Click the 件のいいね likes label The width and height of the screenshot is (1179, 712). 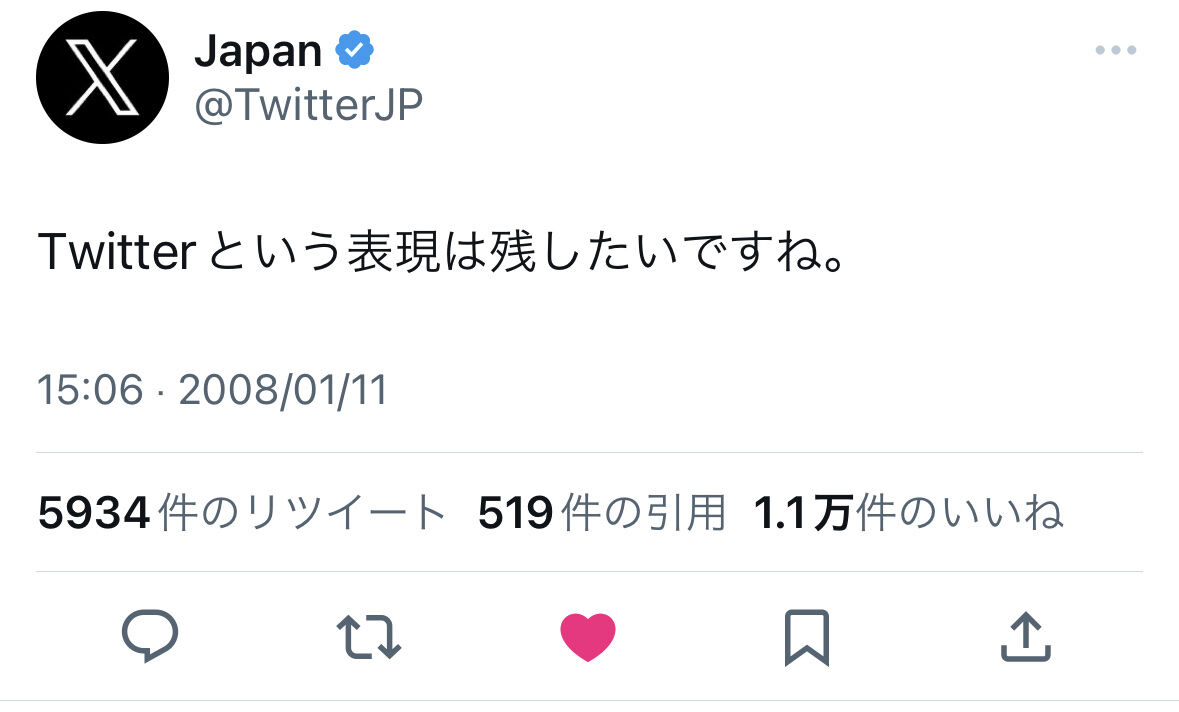click(x=959, y=513)
